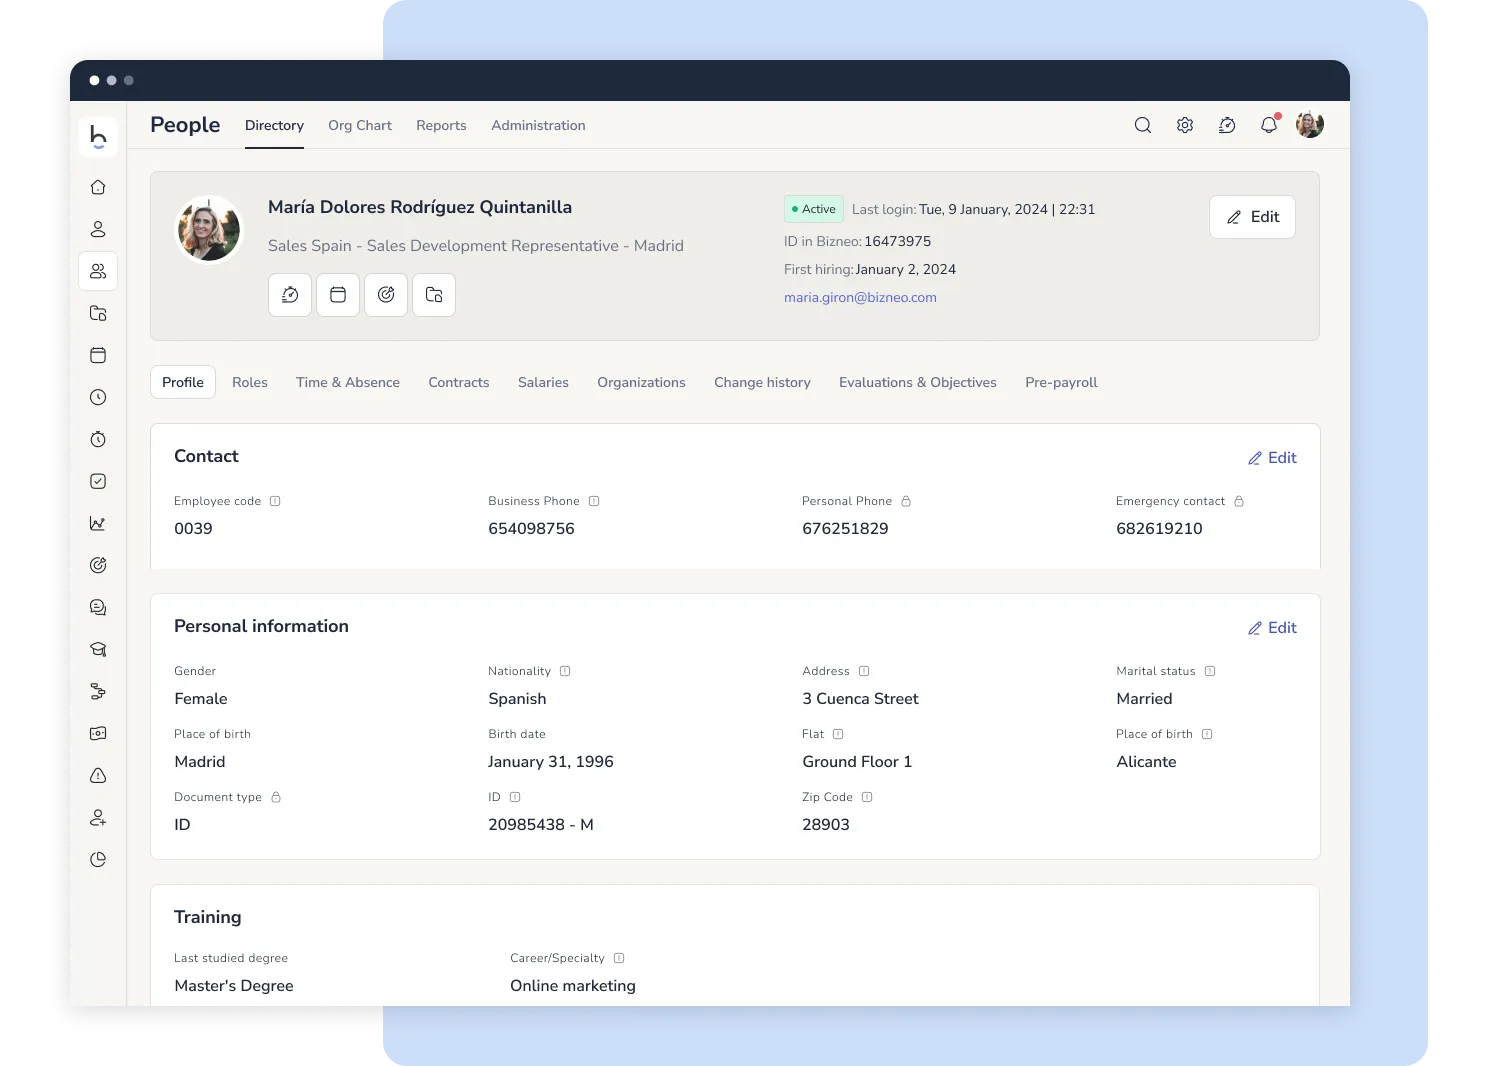This screenshot has height=1066, width=1500.
Task: Open the Org Chart tab
Action: pos(360,125)
